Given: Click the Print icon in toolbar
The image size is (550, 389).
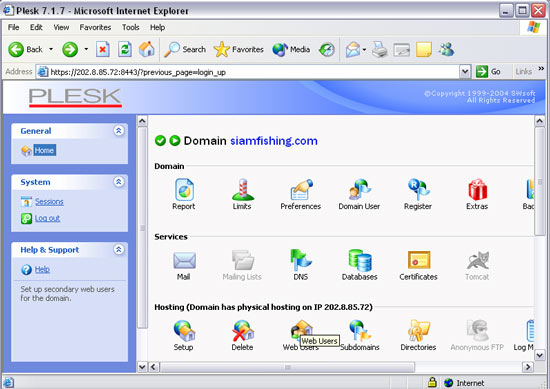Looking at the screenshot, I should pos(380,49).
